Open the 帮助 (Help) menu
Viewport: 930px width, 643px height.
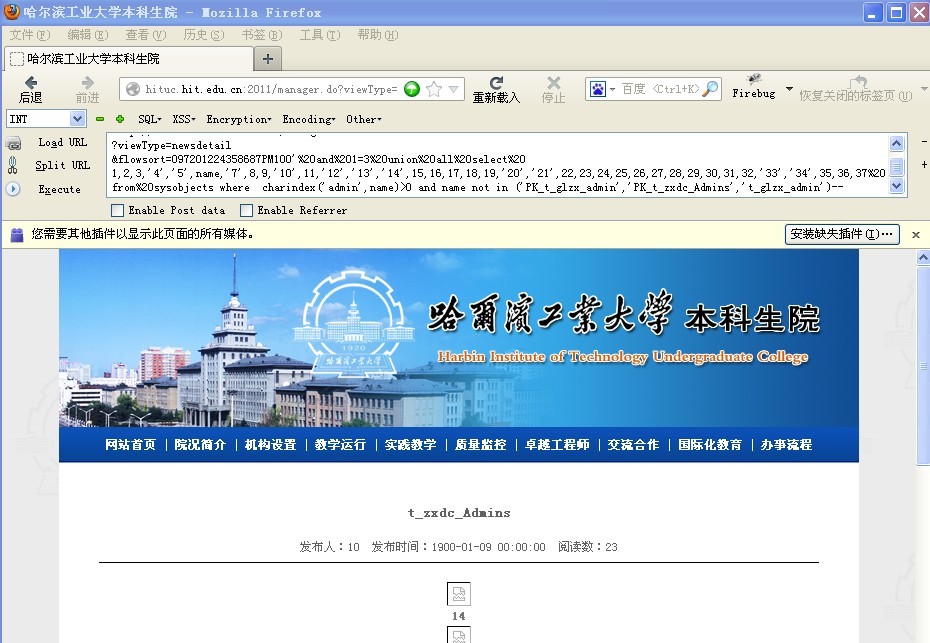[378, 34]
